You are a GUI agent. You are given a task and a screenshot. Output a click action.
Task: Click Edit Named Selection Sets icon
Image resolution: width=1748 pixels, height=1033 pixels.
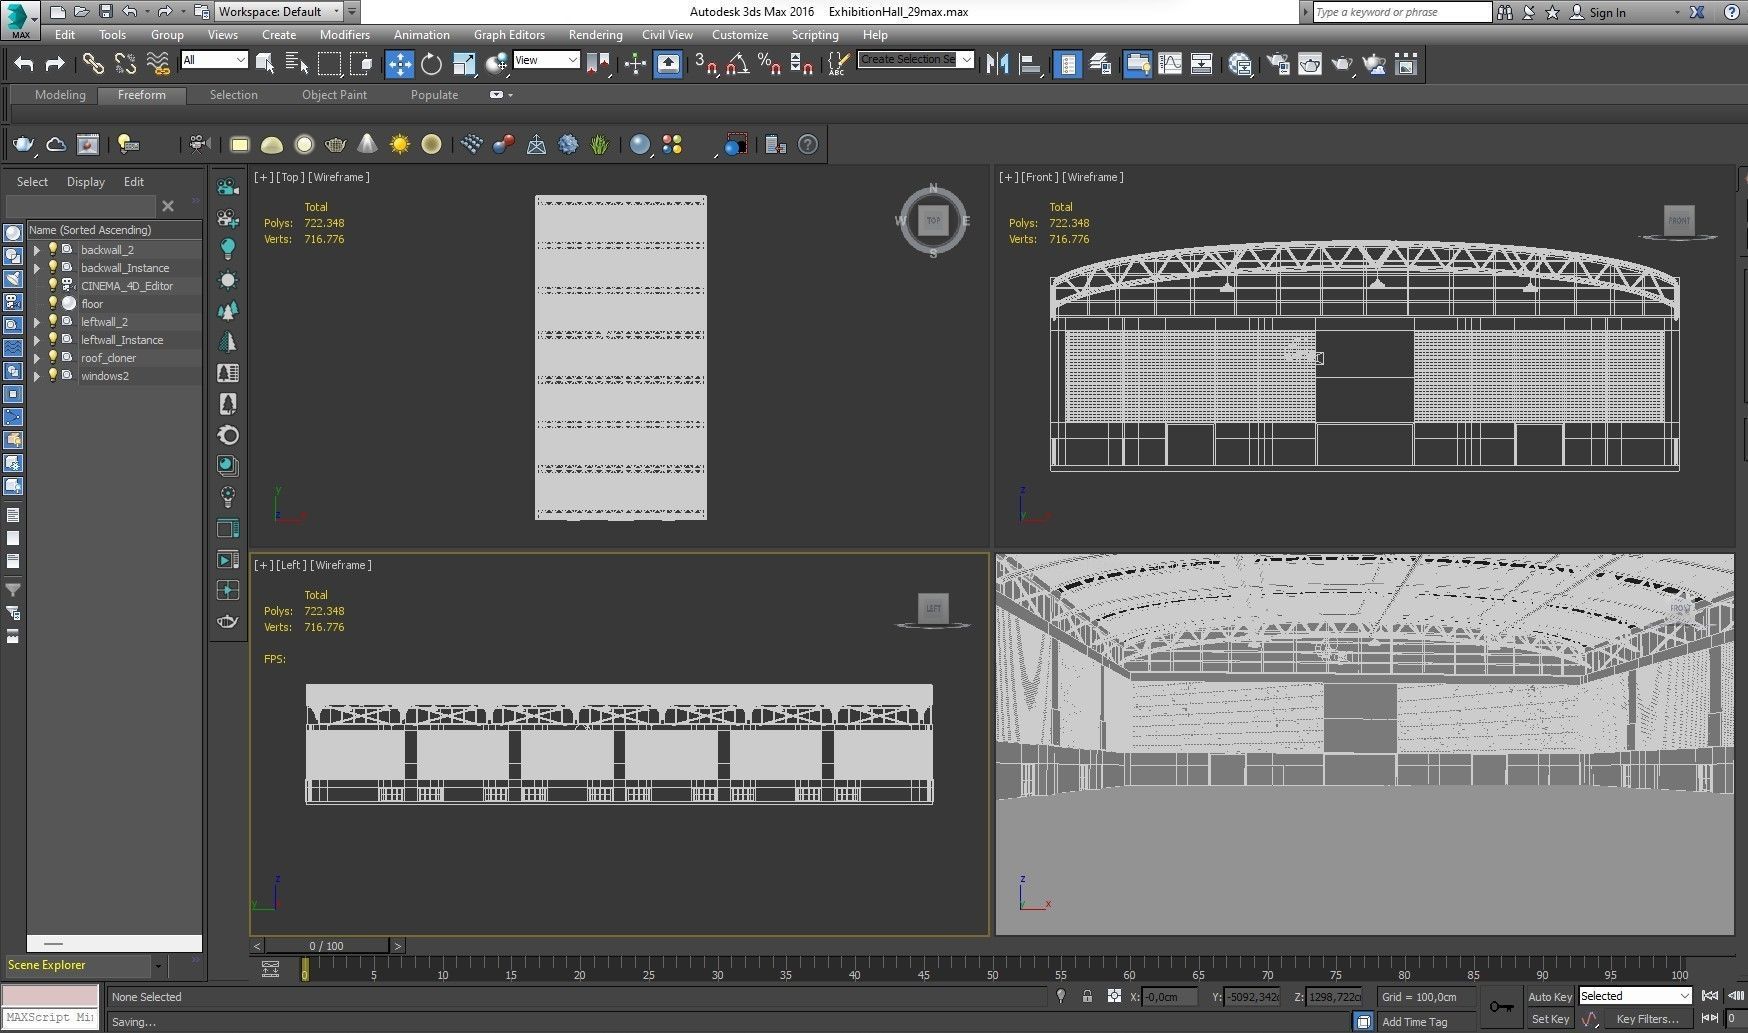coord(838,64)
